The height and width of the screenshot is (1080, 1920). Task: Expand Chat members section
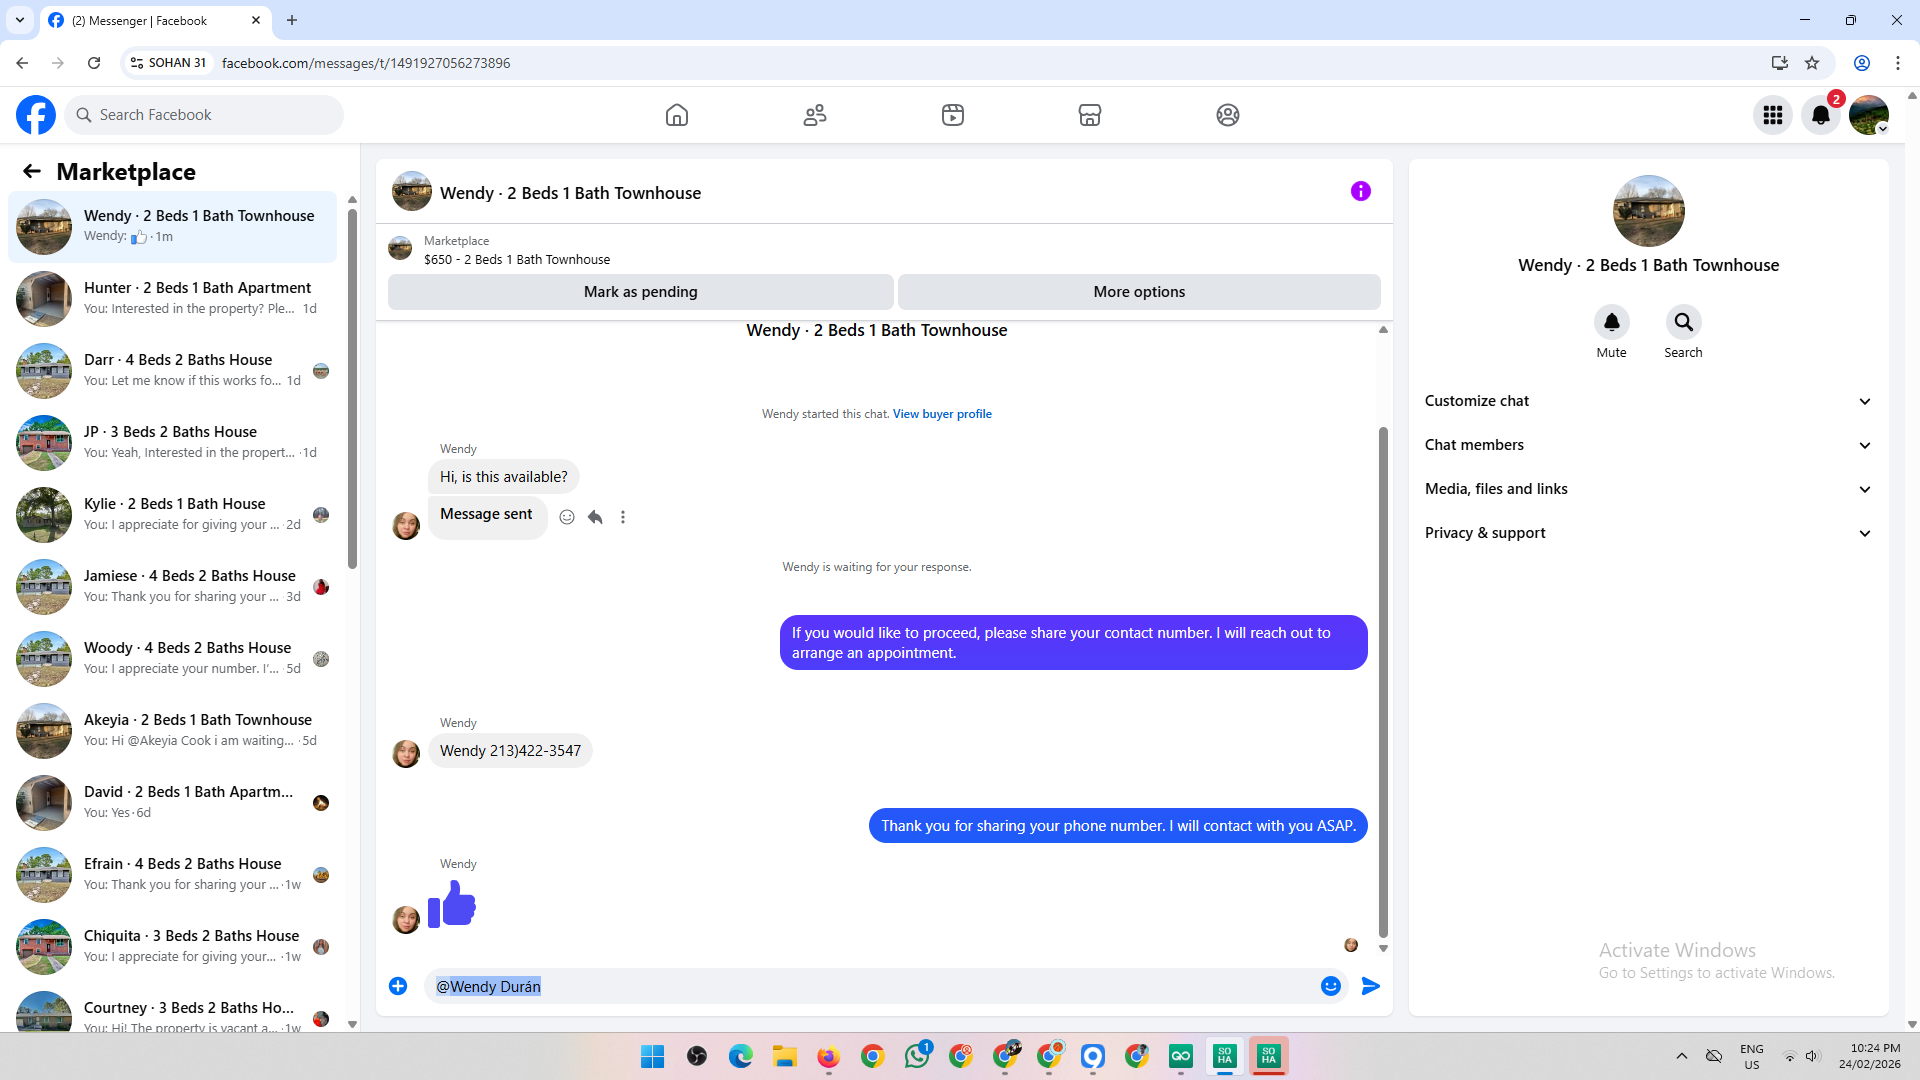[1647, 445]
